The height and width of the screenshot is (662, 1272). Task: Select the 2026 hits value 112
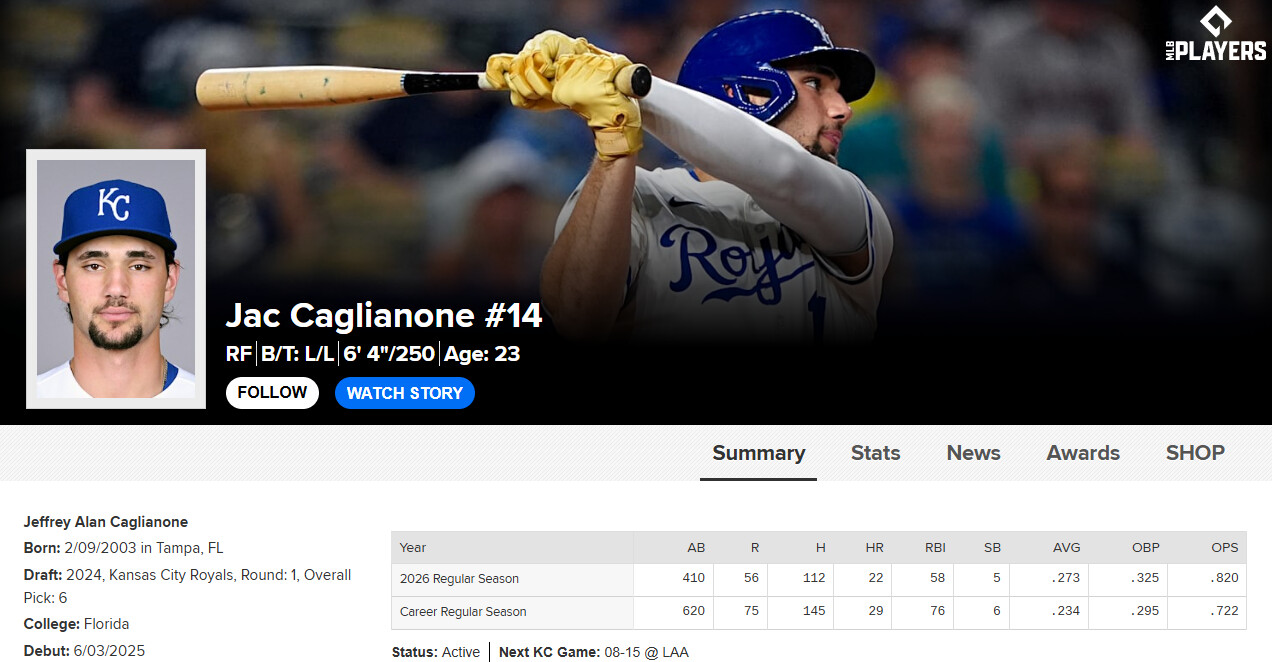click(x=815, y=579)
